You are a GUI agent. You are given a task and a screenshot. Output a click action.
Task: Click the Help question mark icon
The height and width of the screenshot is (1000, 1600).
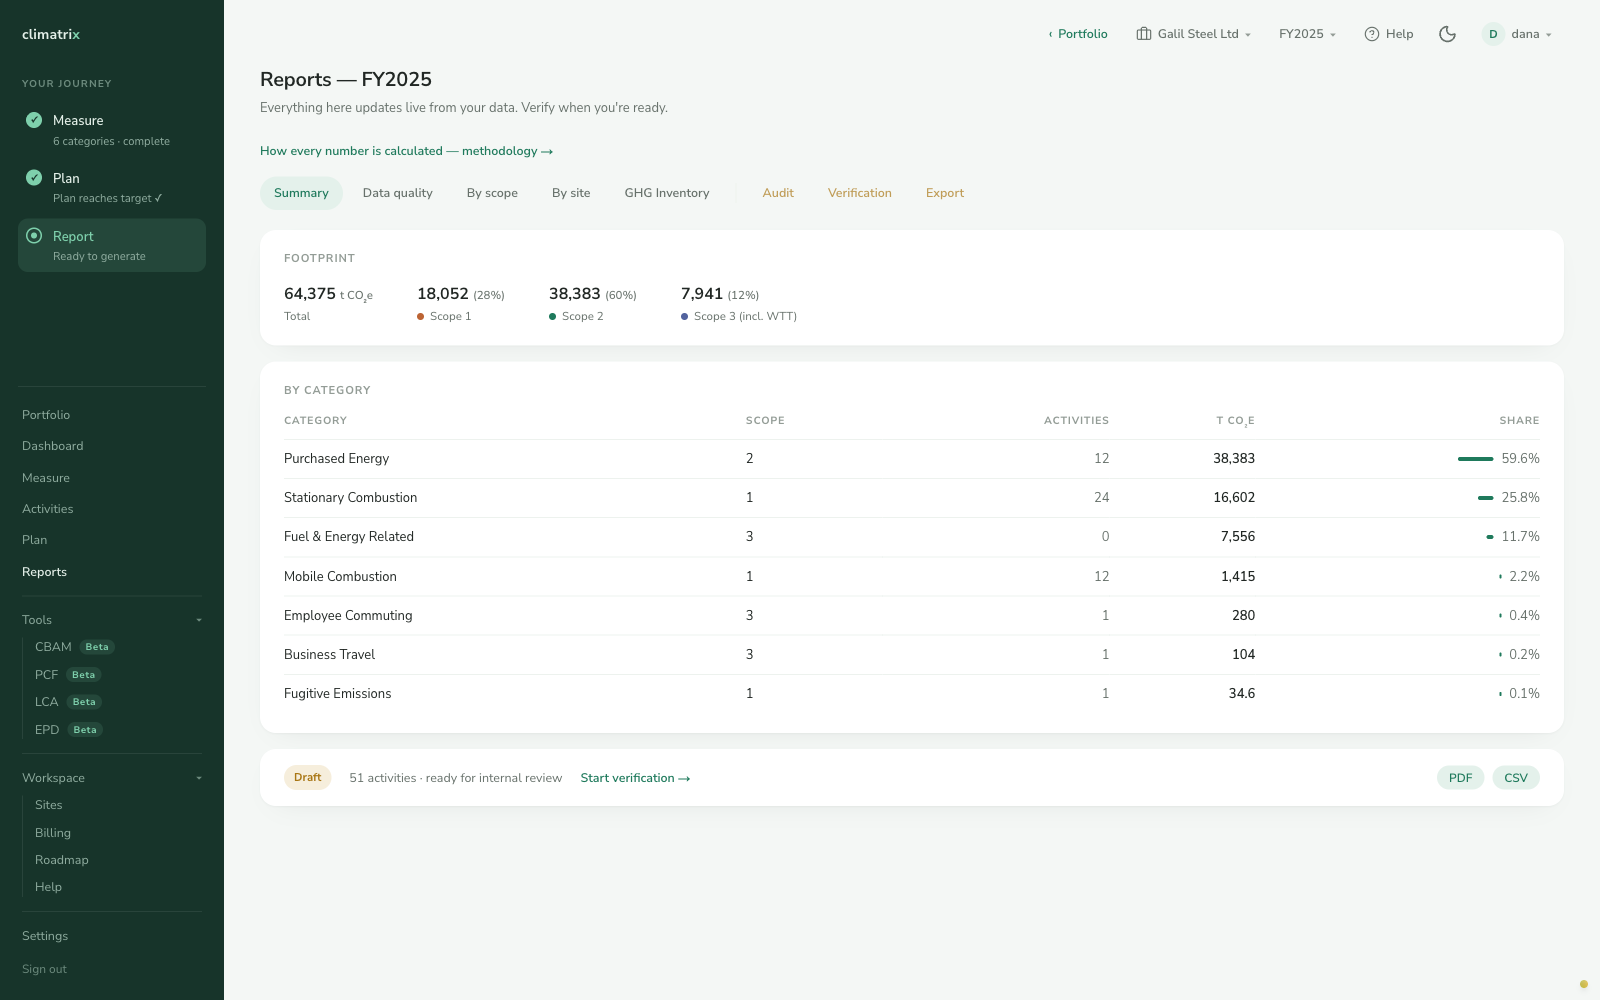pos(1372,34)
